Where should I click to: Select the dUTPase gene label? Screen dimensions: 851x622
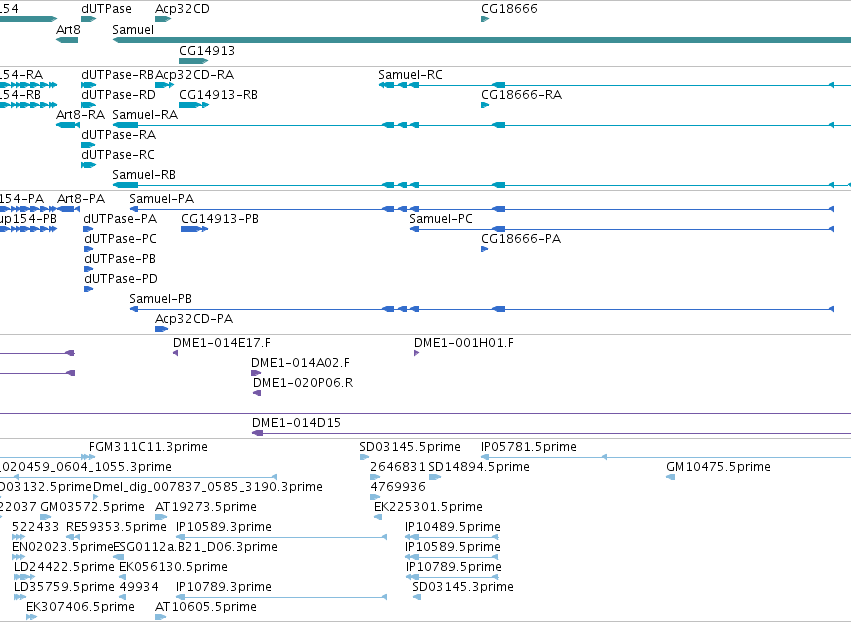coord(106,9)
